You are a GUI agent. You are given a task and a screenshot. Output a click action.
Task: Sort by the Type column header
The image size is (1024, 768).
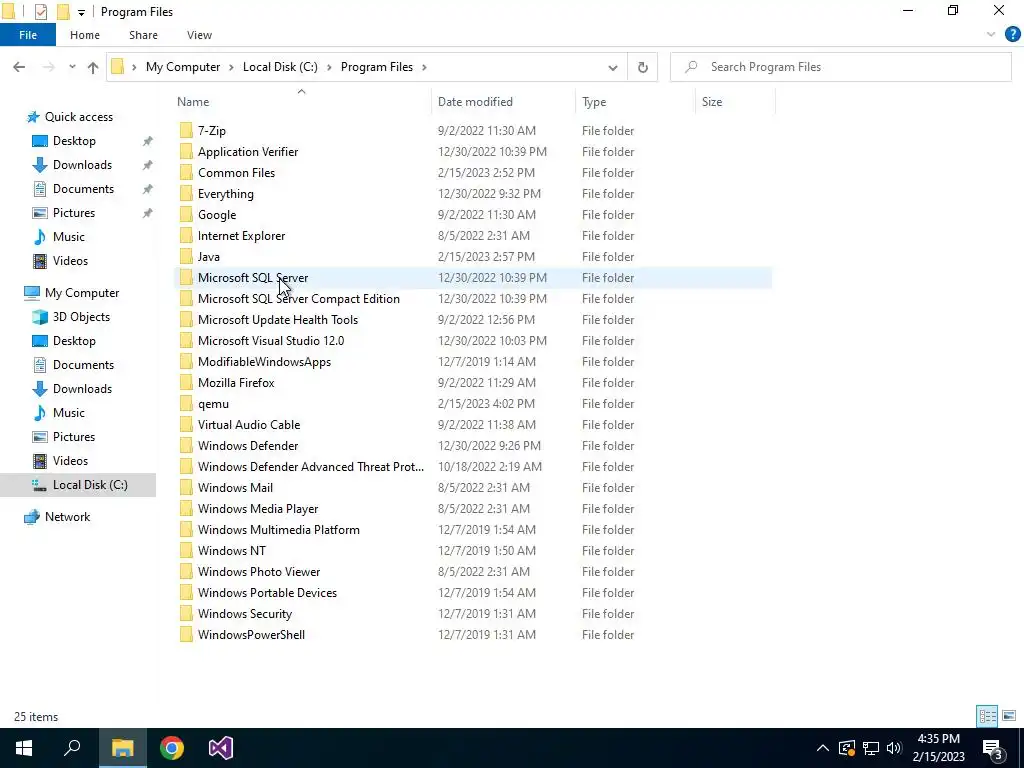(594, 102)
